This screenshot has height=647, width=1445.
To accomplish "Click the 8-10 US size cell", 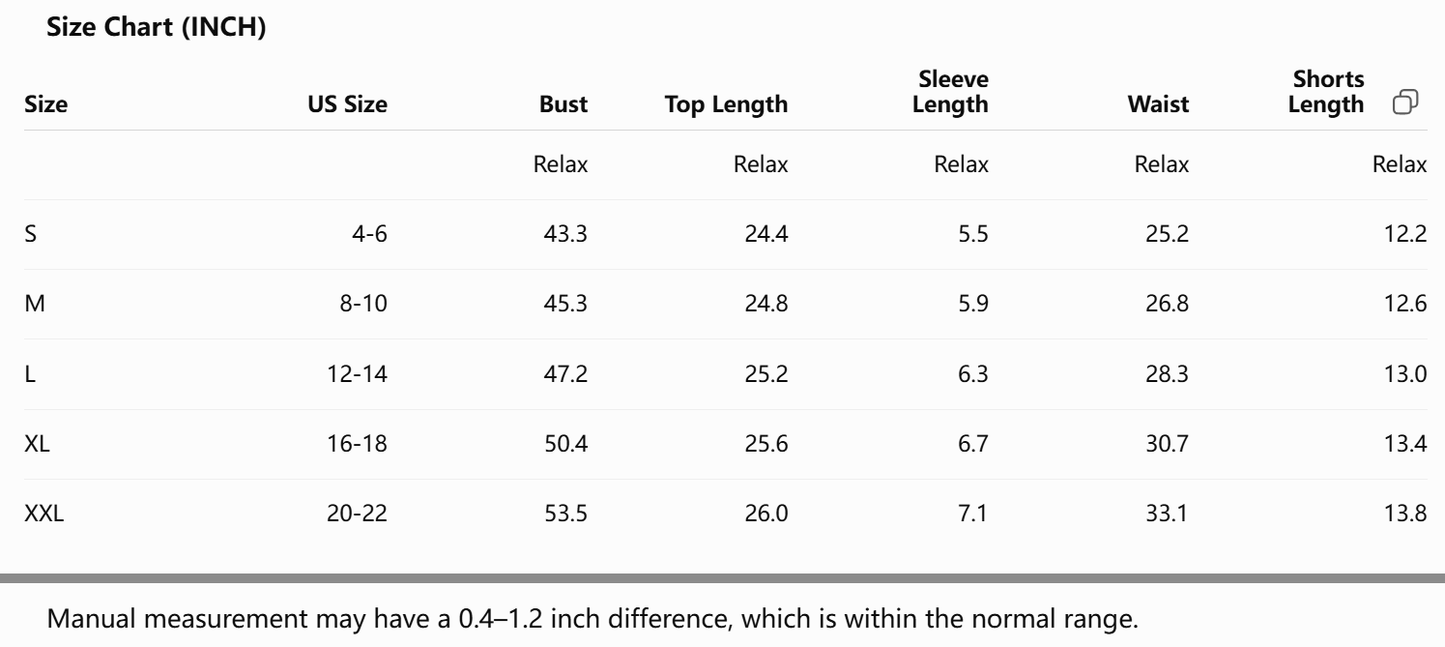I will click(x=363, y=304).
